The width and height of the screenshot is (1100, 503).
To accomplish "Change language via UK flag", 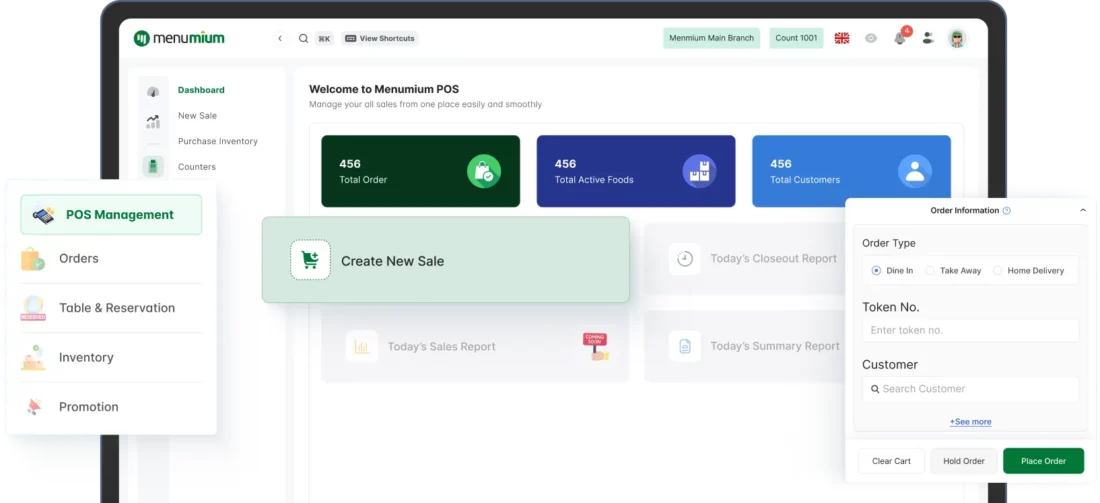I will pos(842,38).
